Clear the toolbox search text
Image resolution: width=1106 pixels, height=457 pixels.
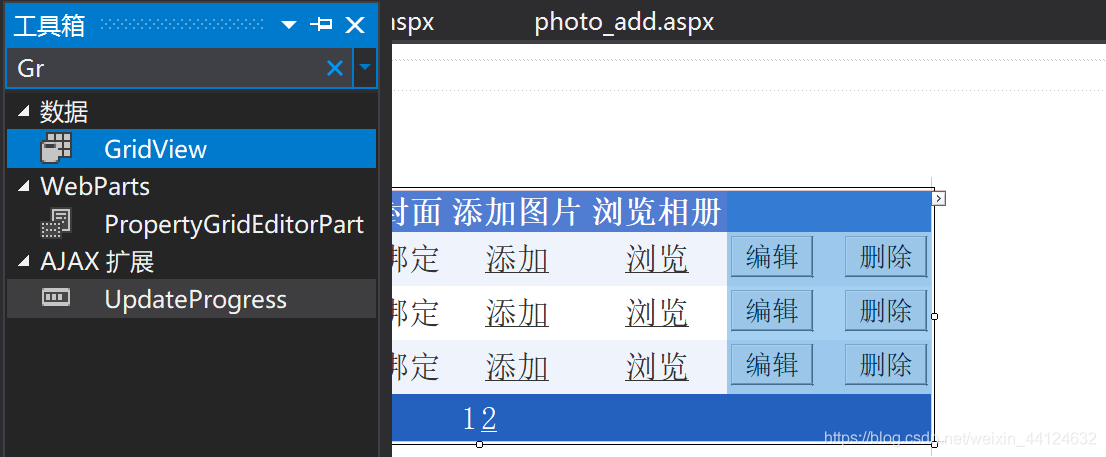pyautogui.click(x=335, y=68)
